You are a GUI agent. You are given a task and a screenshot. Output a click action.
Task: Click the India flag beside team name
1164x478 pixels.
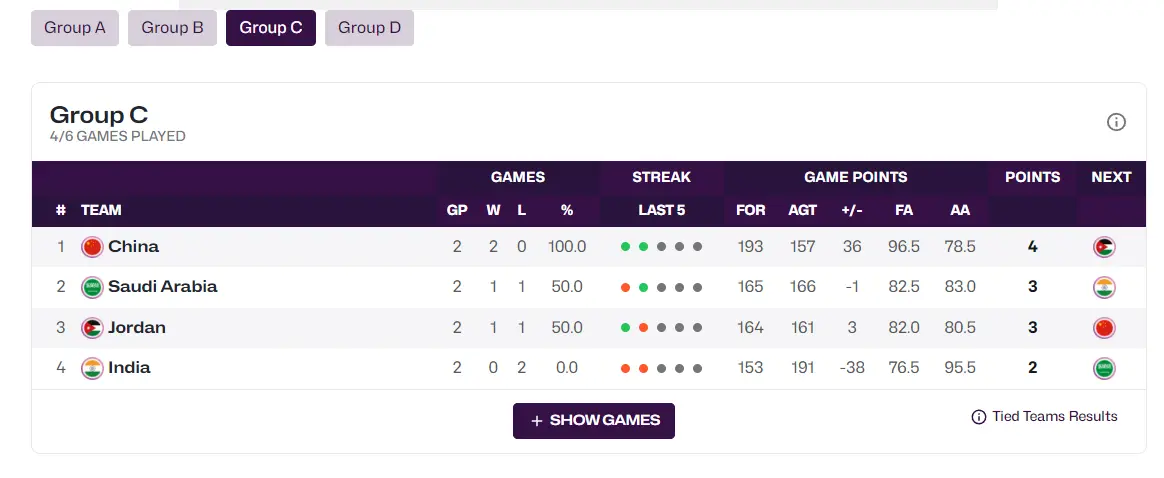[x=92, y=368]
